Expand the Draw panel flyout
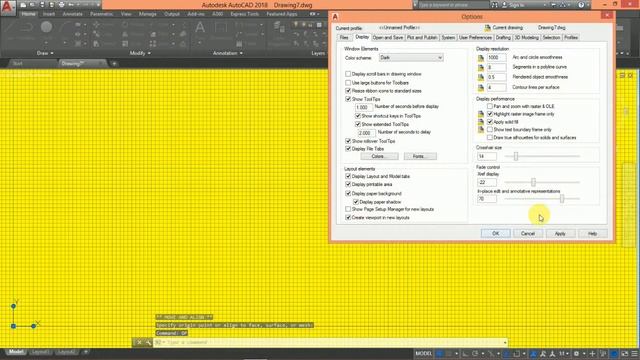The image size is (640, 360). [45, 53]
